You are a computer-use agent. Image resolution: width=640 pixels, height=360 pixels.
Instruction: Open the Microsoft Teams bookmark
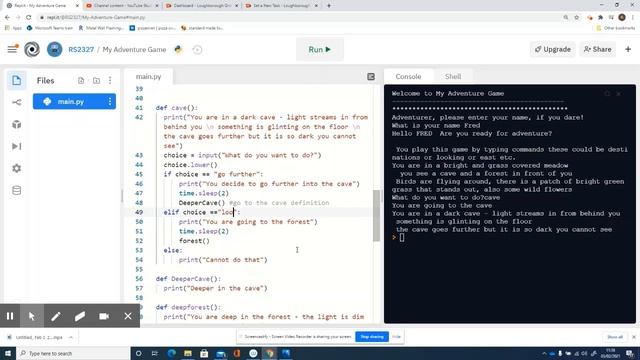[x=49, y=28]
